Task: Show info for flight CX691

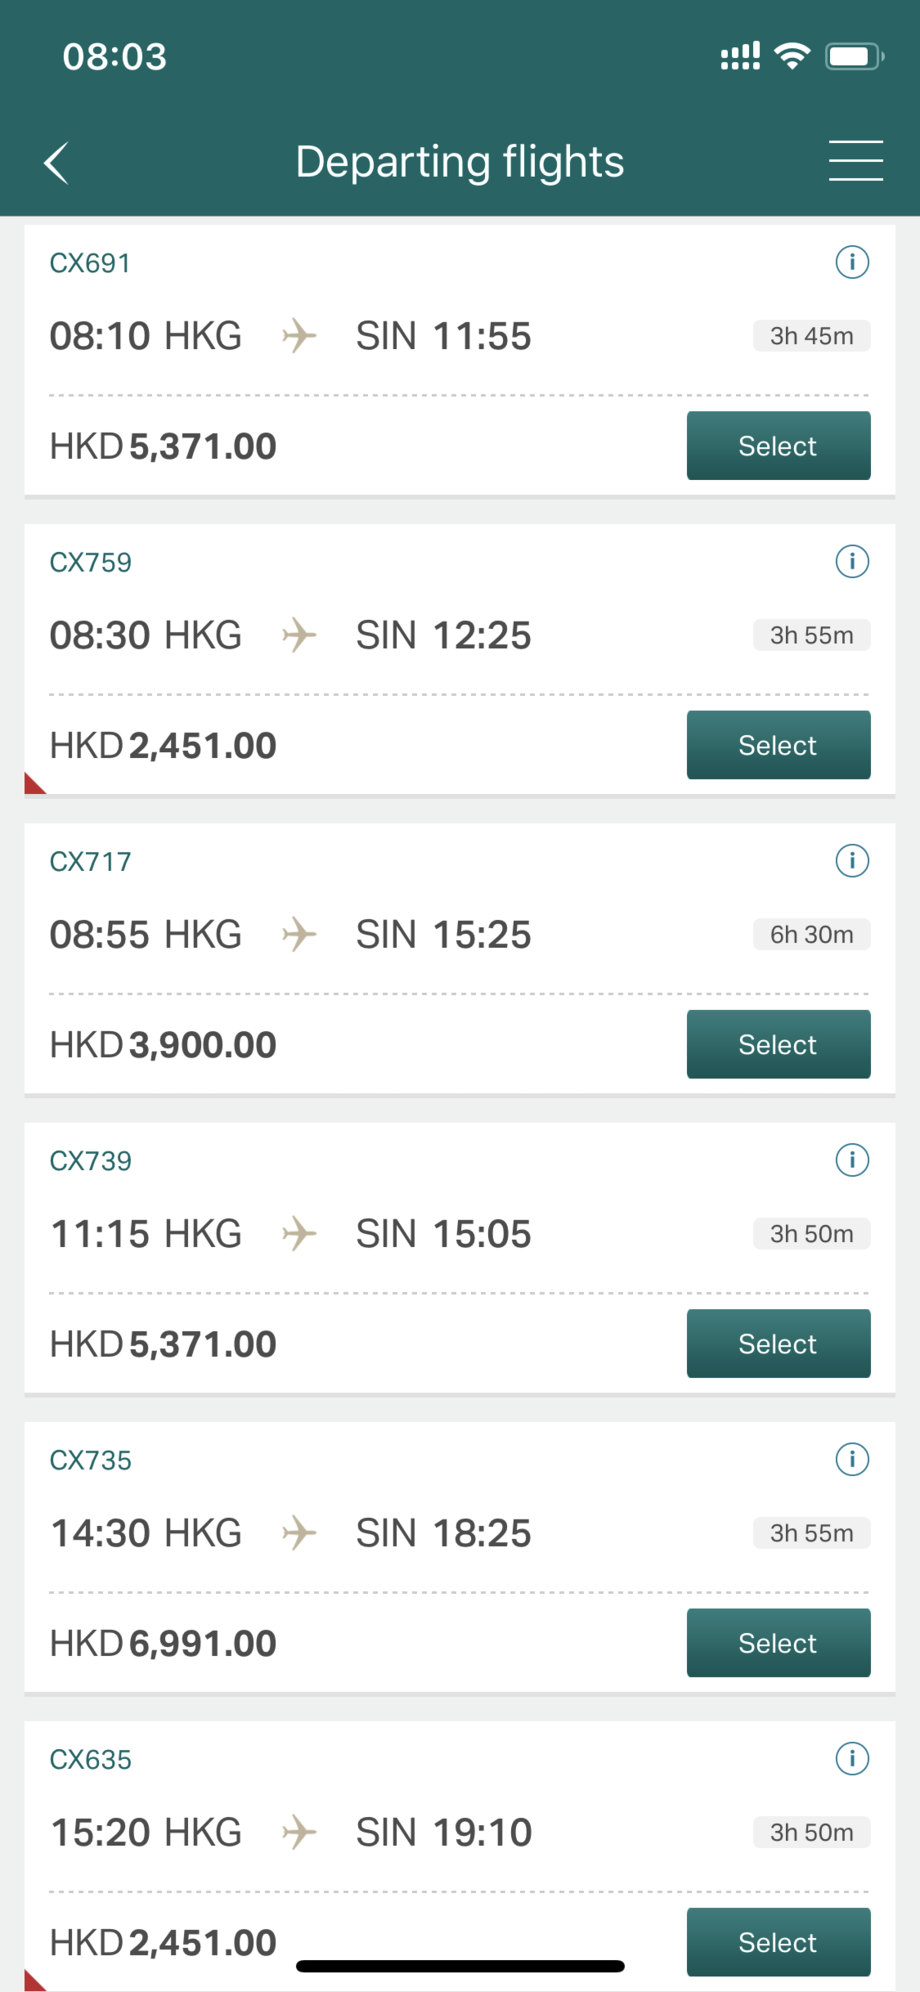Action: (x=852, y=263)
